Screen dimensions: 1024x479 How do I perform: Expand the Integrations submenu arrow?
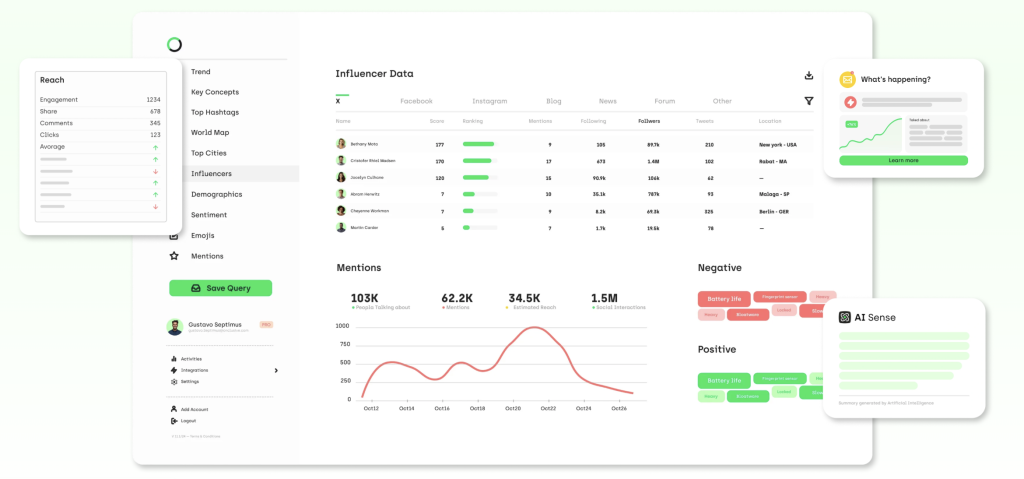[x=276, y=370]
